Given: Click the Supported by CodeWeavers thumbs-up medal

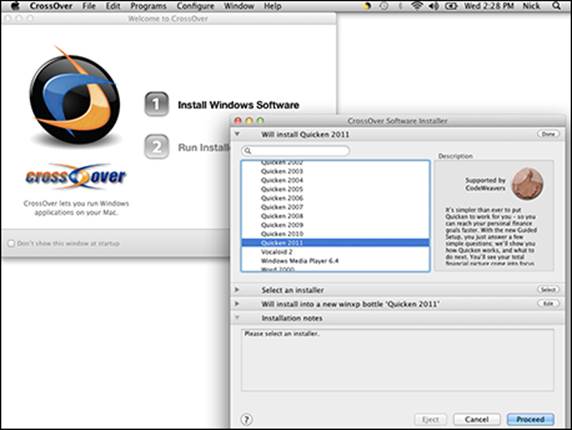Looking at the screenshot, I should tap(527, 184).
